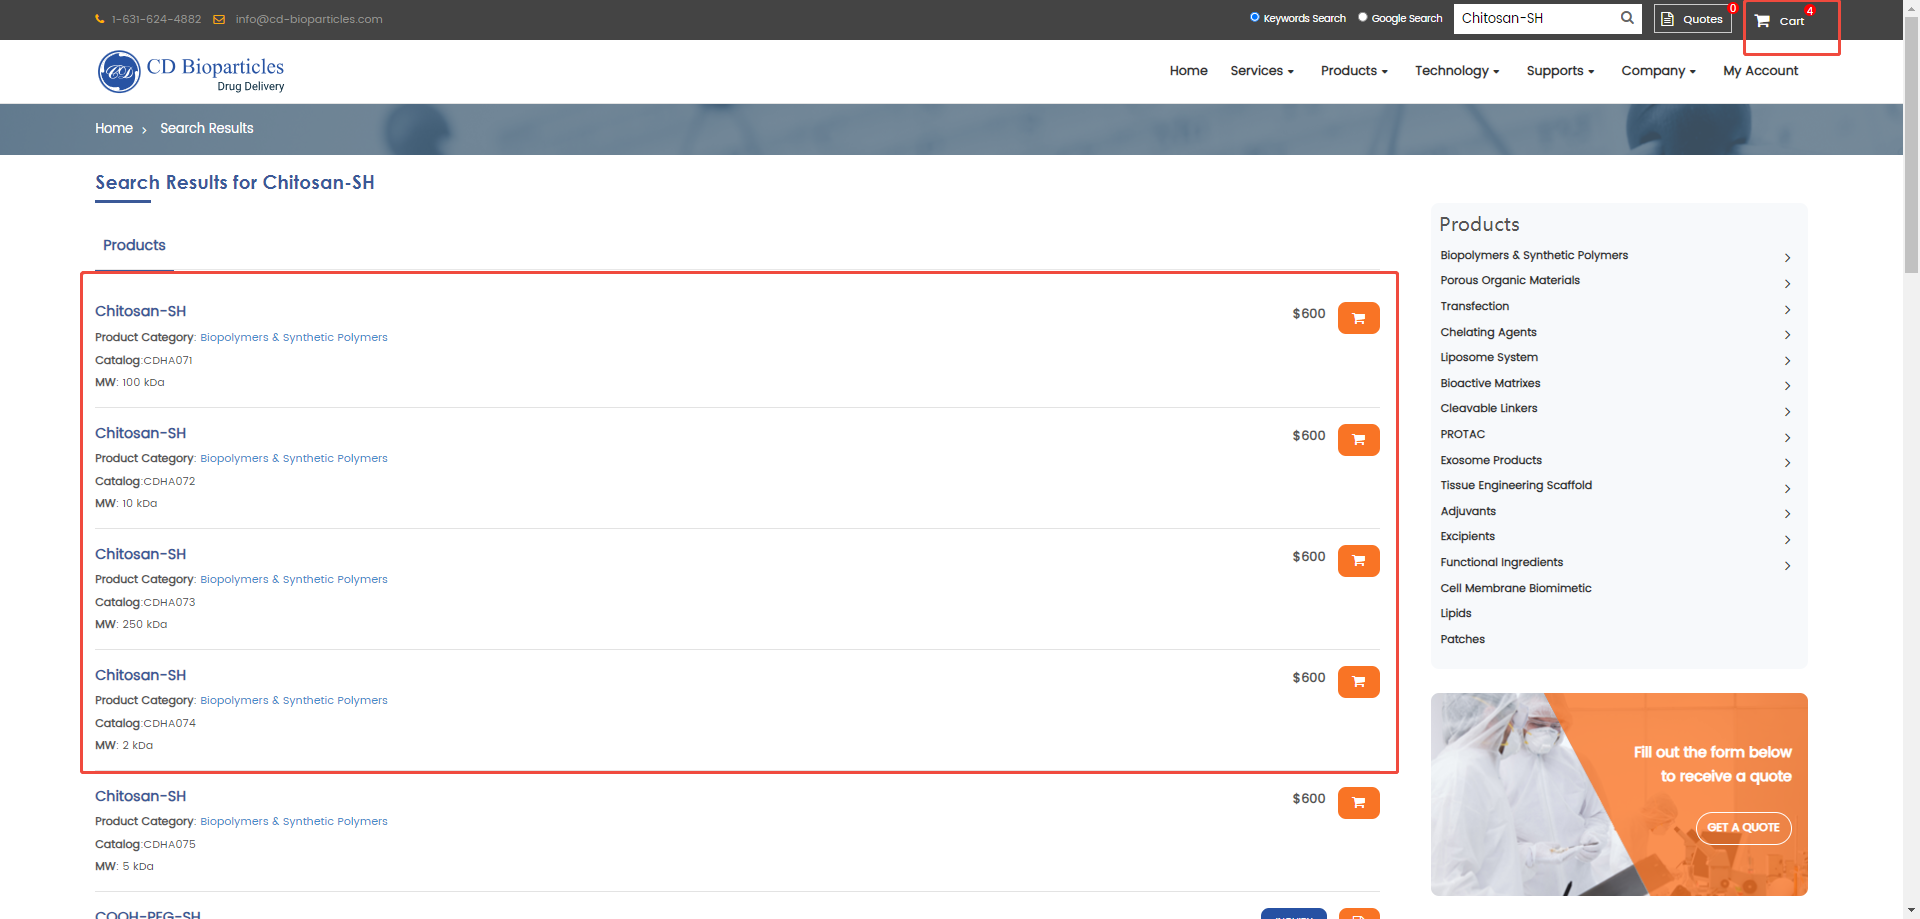The image size is (1920, 919).
Task: Open Tissue Engineering Scaffold category
Action: coord(1516,485)
